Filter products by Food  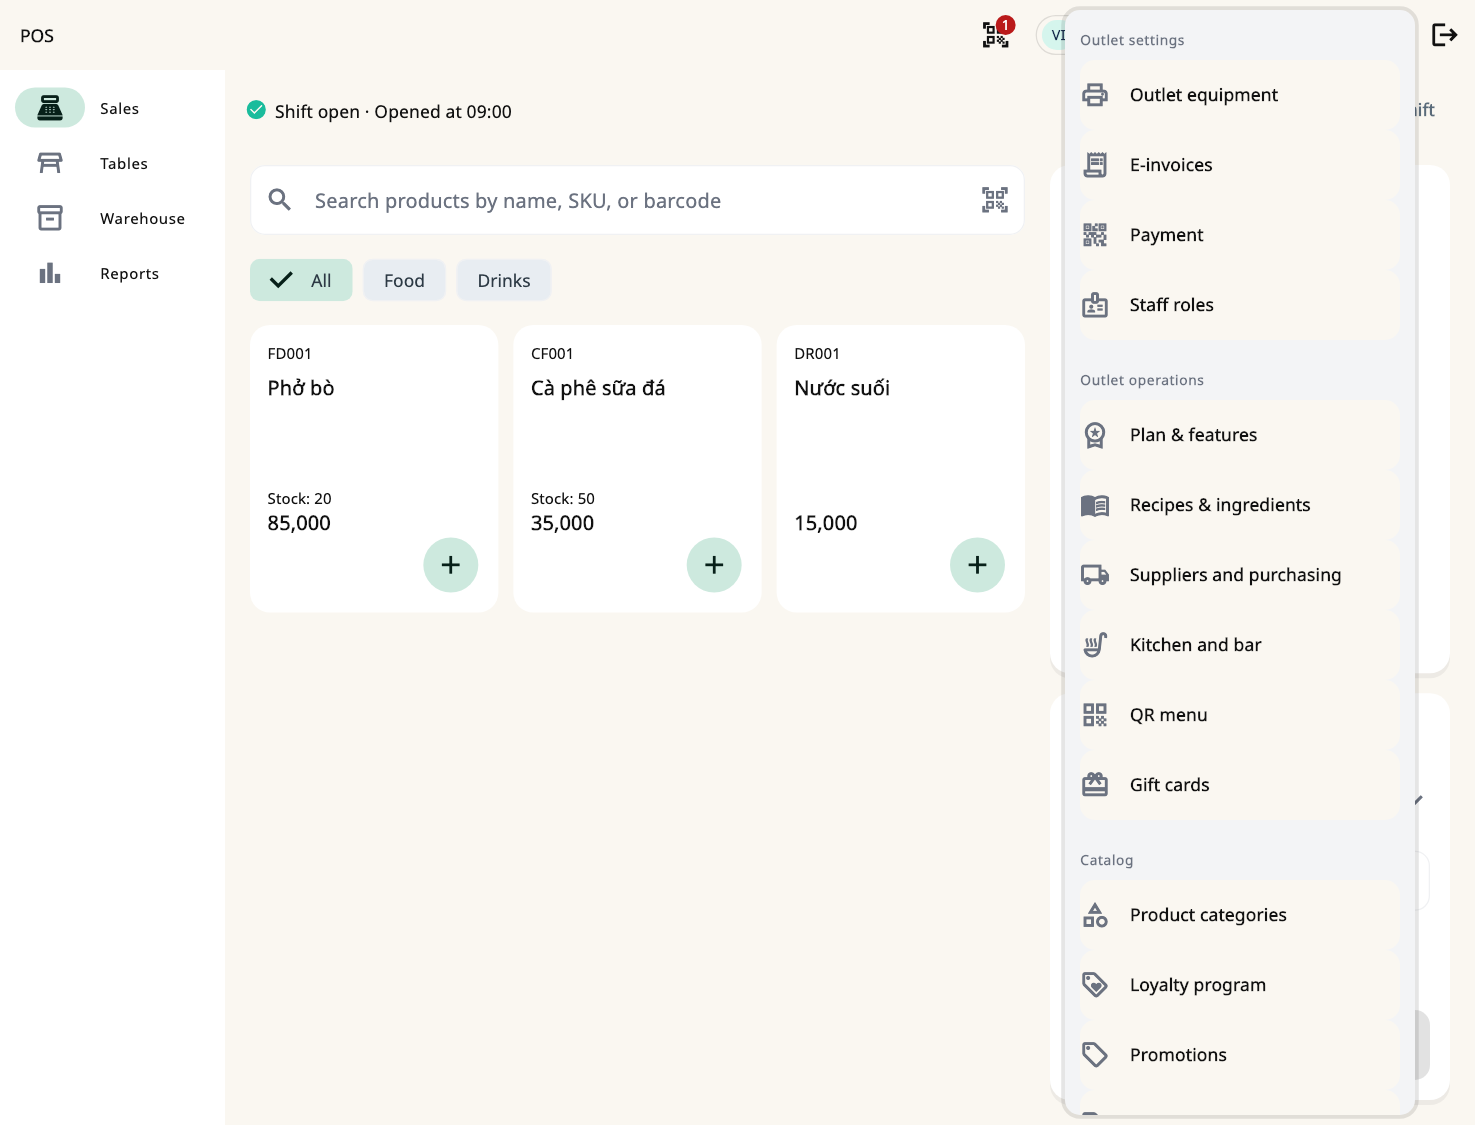coord(404,280)
